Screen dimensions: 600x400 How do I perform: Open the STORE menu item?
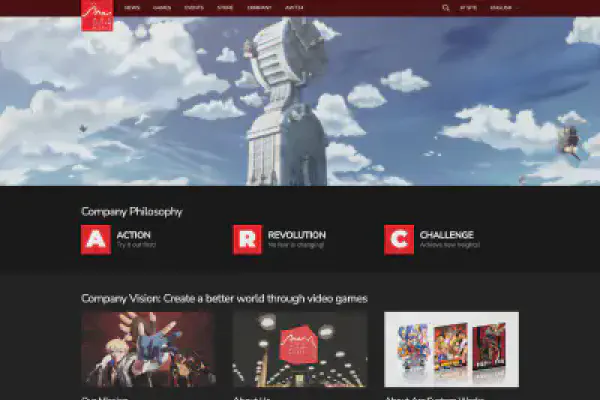pos(225,8)
